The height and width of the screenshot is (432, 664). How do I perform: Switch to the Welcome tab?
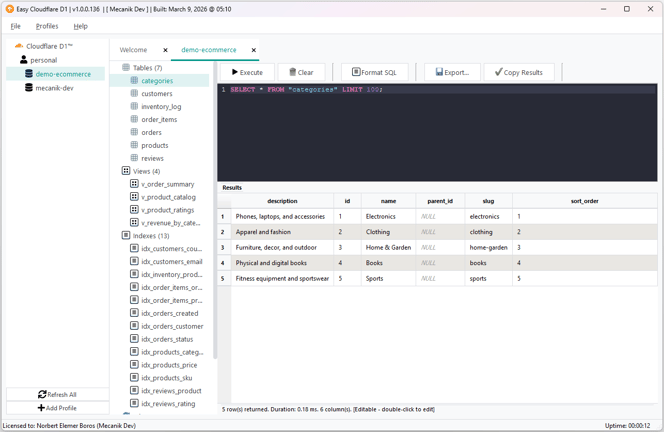pyautogui.click(x=133, y=50)
